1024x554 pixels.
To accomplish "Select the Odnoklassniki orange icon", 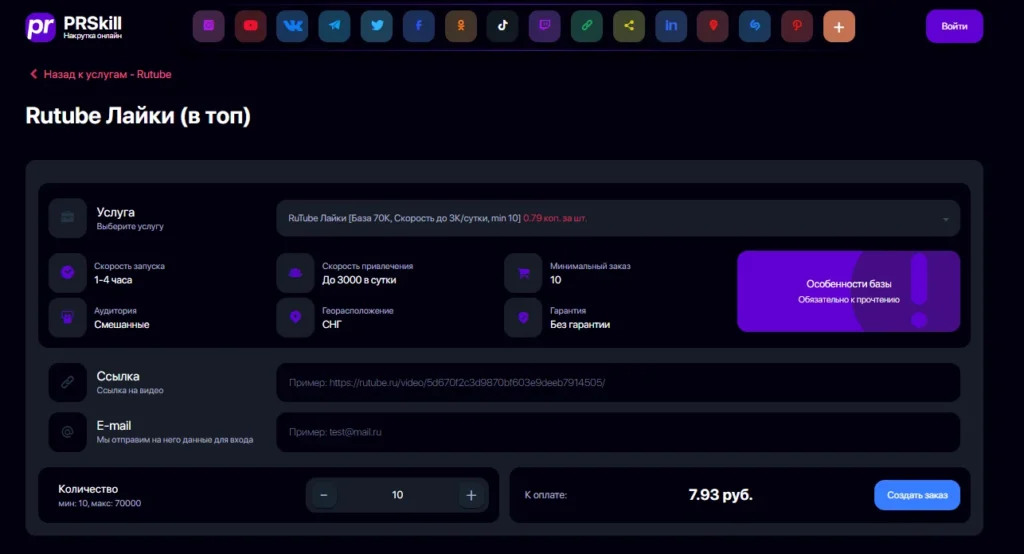I will 461,26.
